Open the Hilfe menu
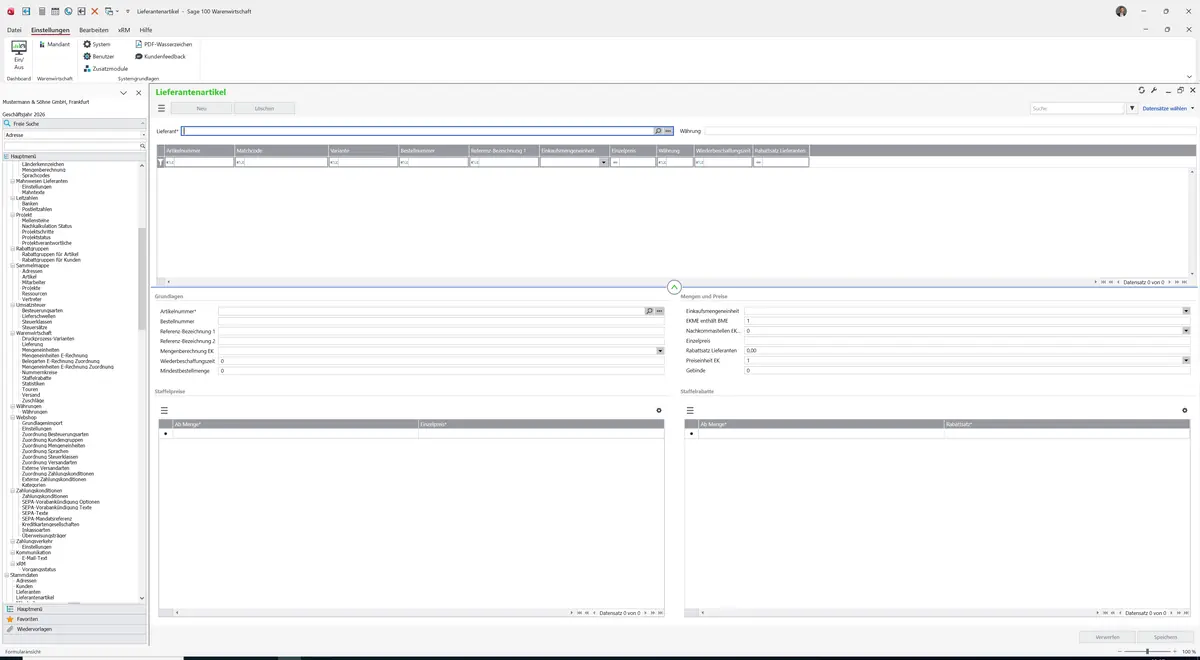The image size is (1200, 660). coord(146,30)
